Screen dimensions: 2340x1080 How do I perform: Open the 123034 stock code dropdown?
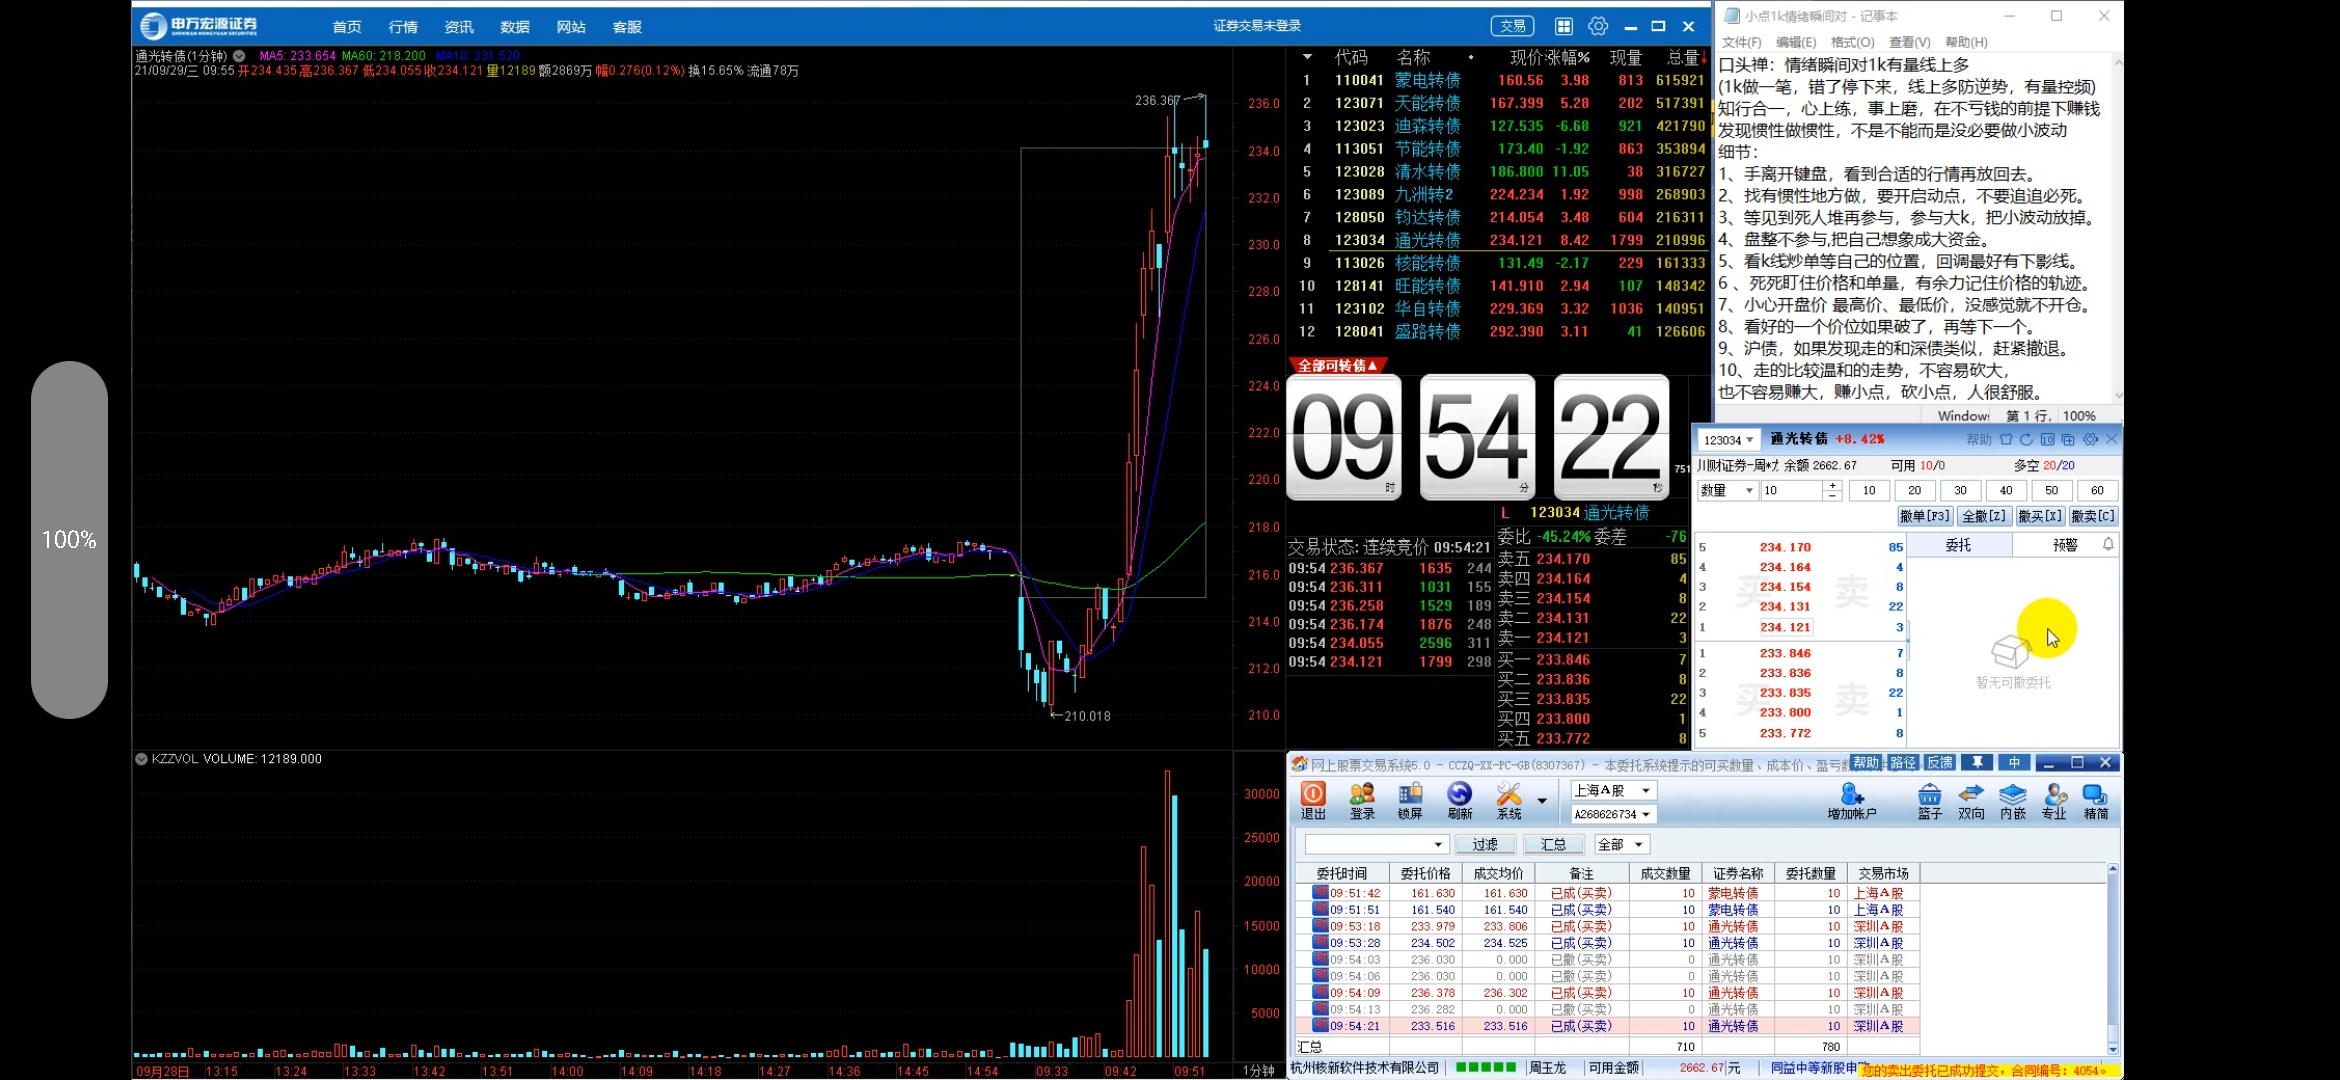pos(1729,440)
